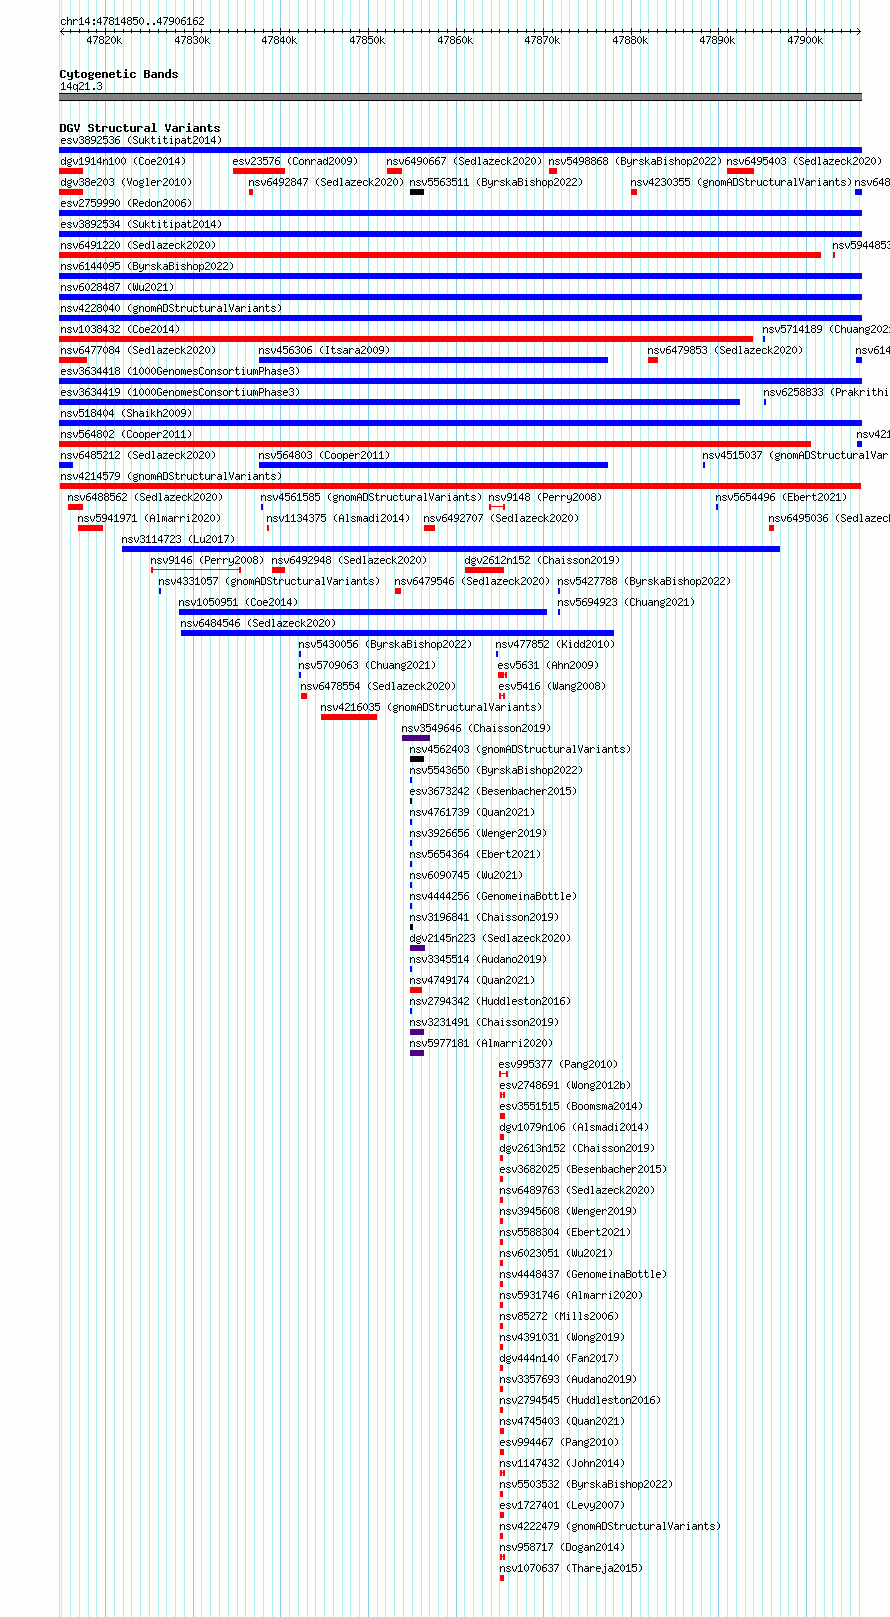Viewport: 890px width, 1617px height.
Task: Select esv1727401 (Levy2007) label
Action: (562, 1505)
